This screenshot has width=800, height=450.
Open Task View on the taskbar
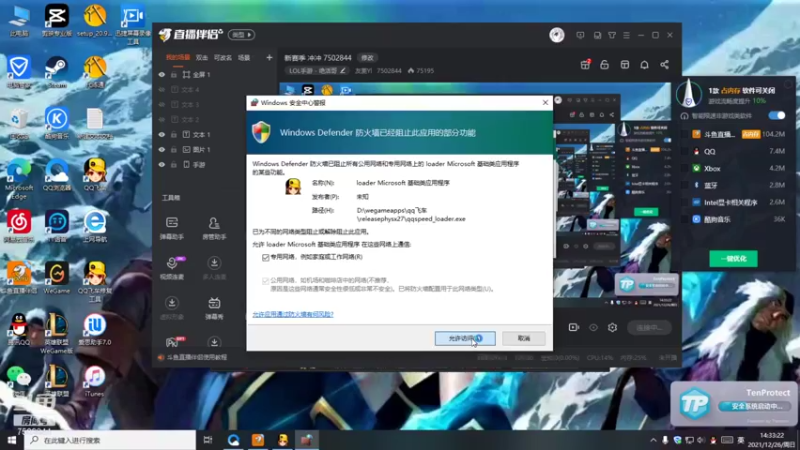pyautogui.click(x=208, y=440)
